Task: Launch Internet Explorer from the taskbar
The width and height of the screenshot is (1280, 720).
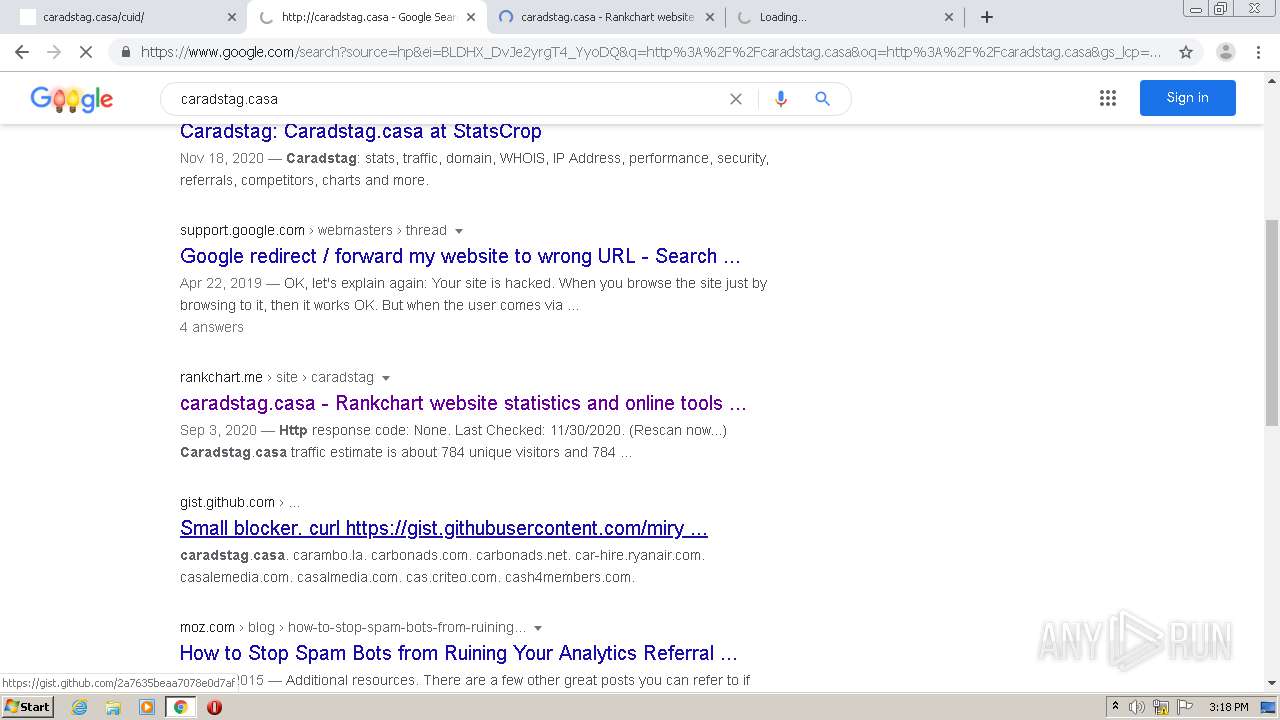Action: click(80, 707)
